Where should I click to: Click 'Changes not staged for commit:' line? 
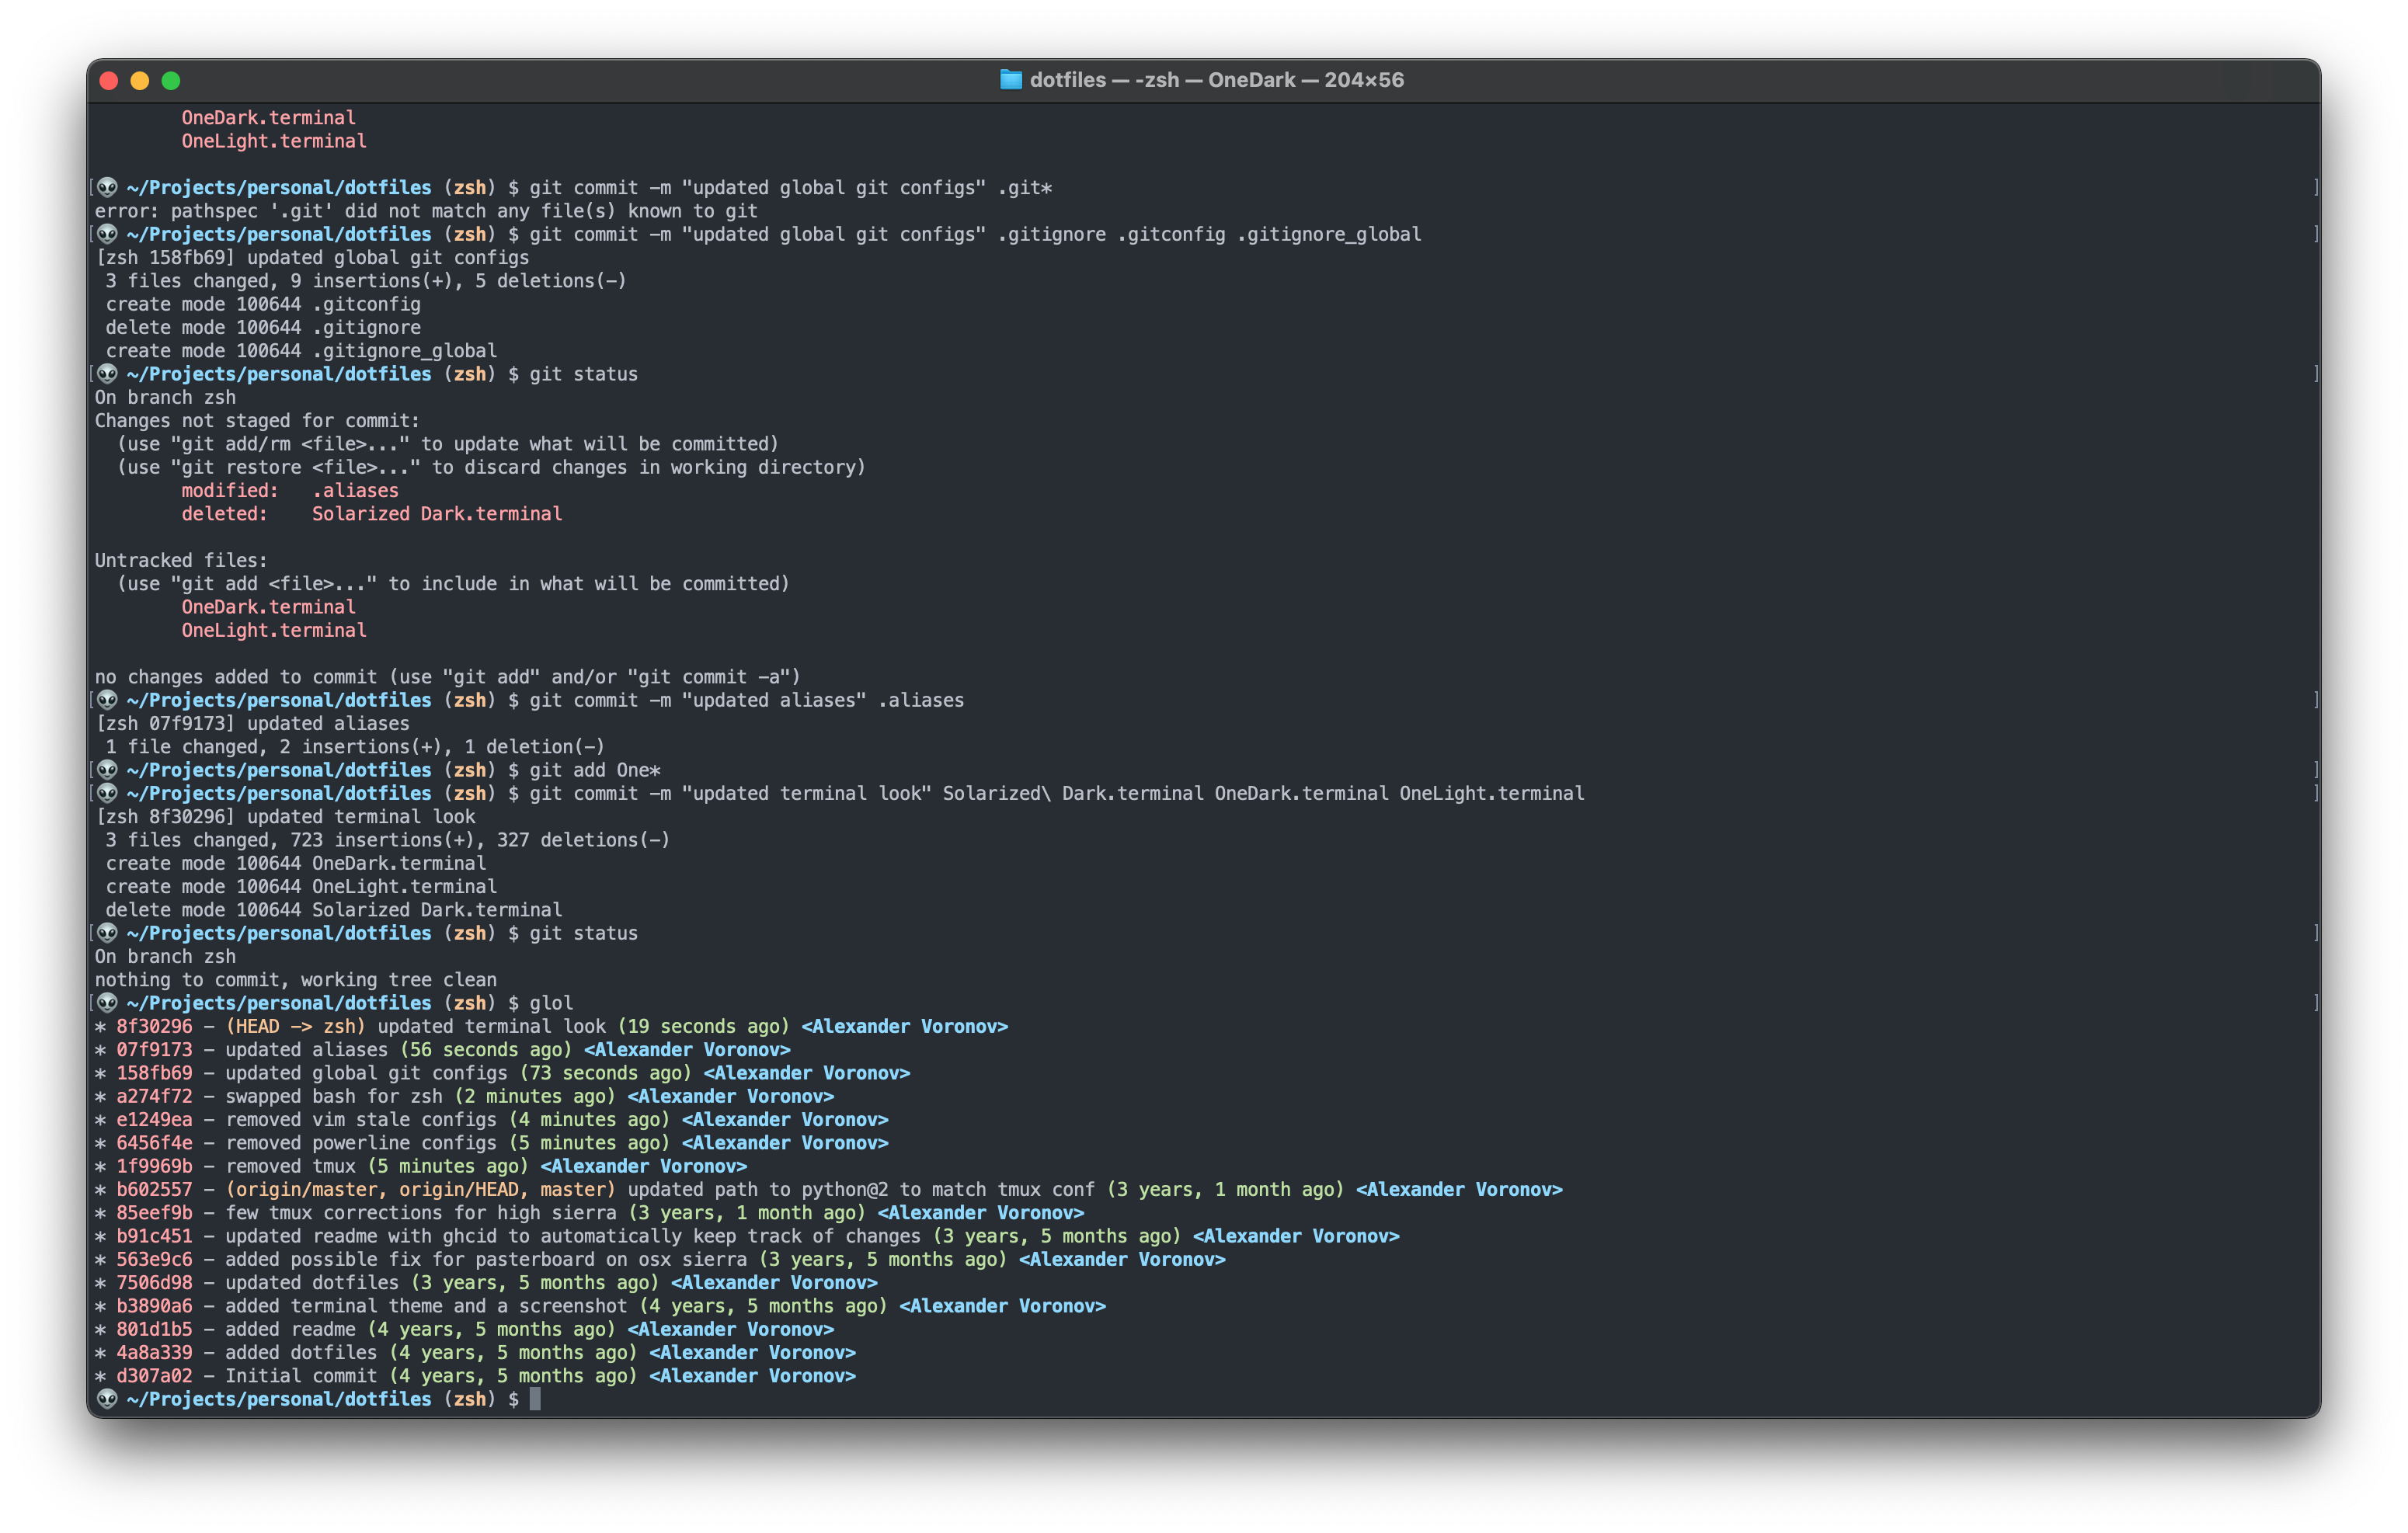click(x=257, y=421)
